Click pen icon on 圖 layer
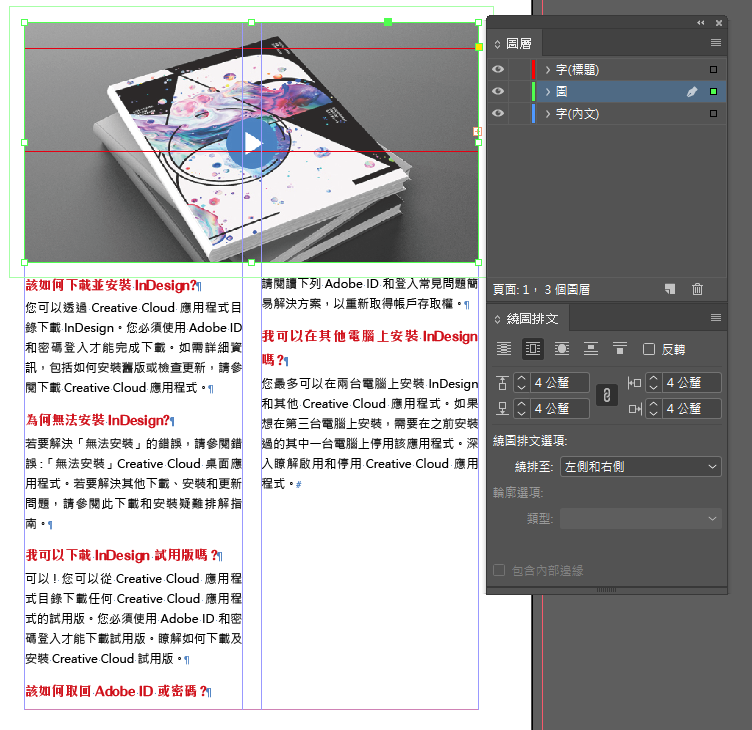 pyautogui.click(x=692, y=92)
